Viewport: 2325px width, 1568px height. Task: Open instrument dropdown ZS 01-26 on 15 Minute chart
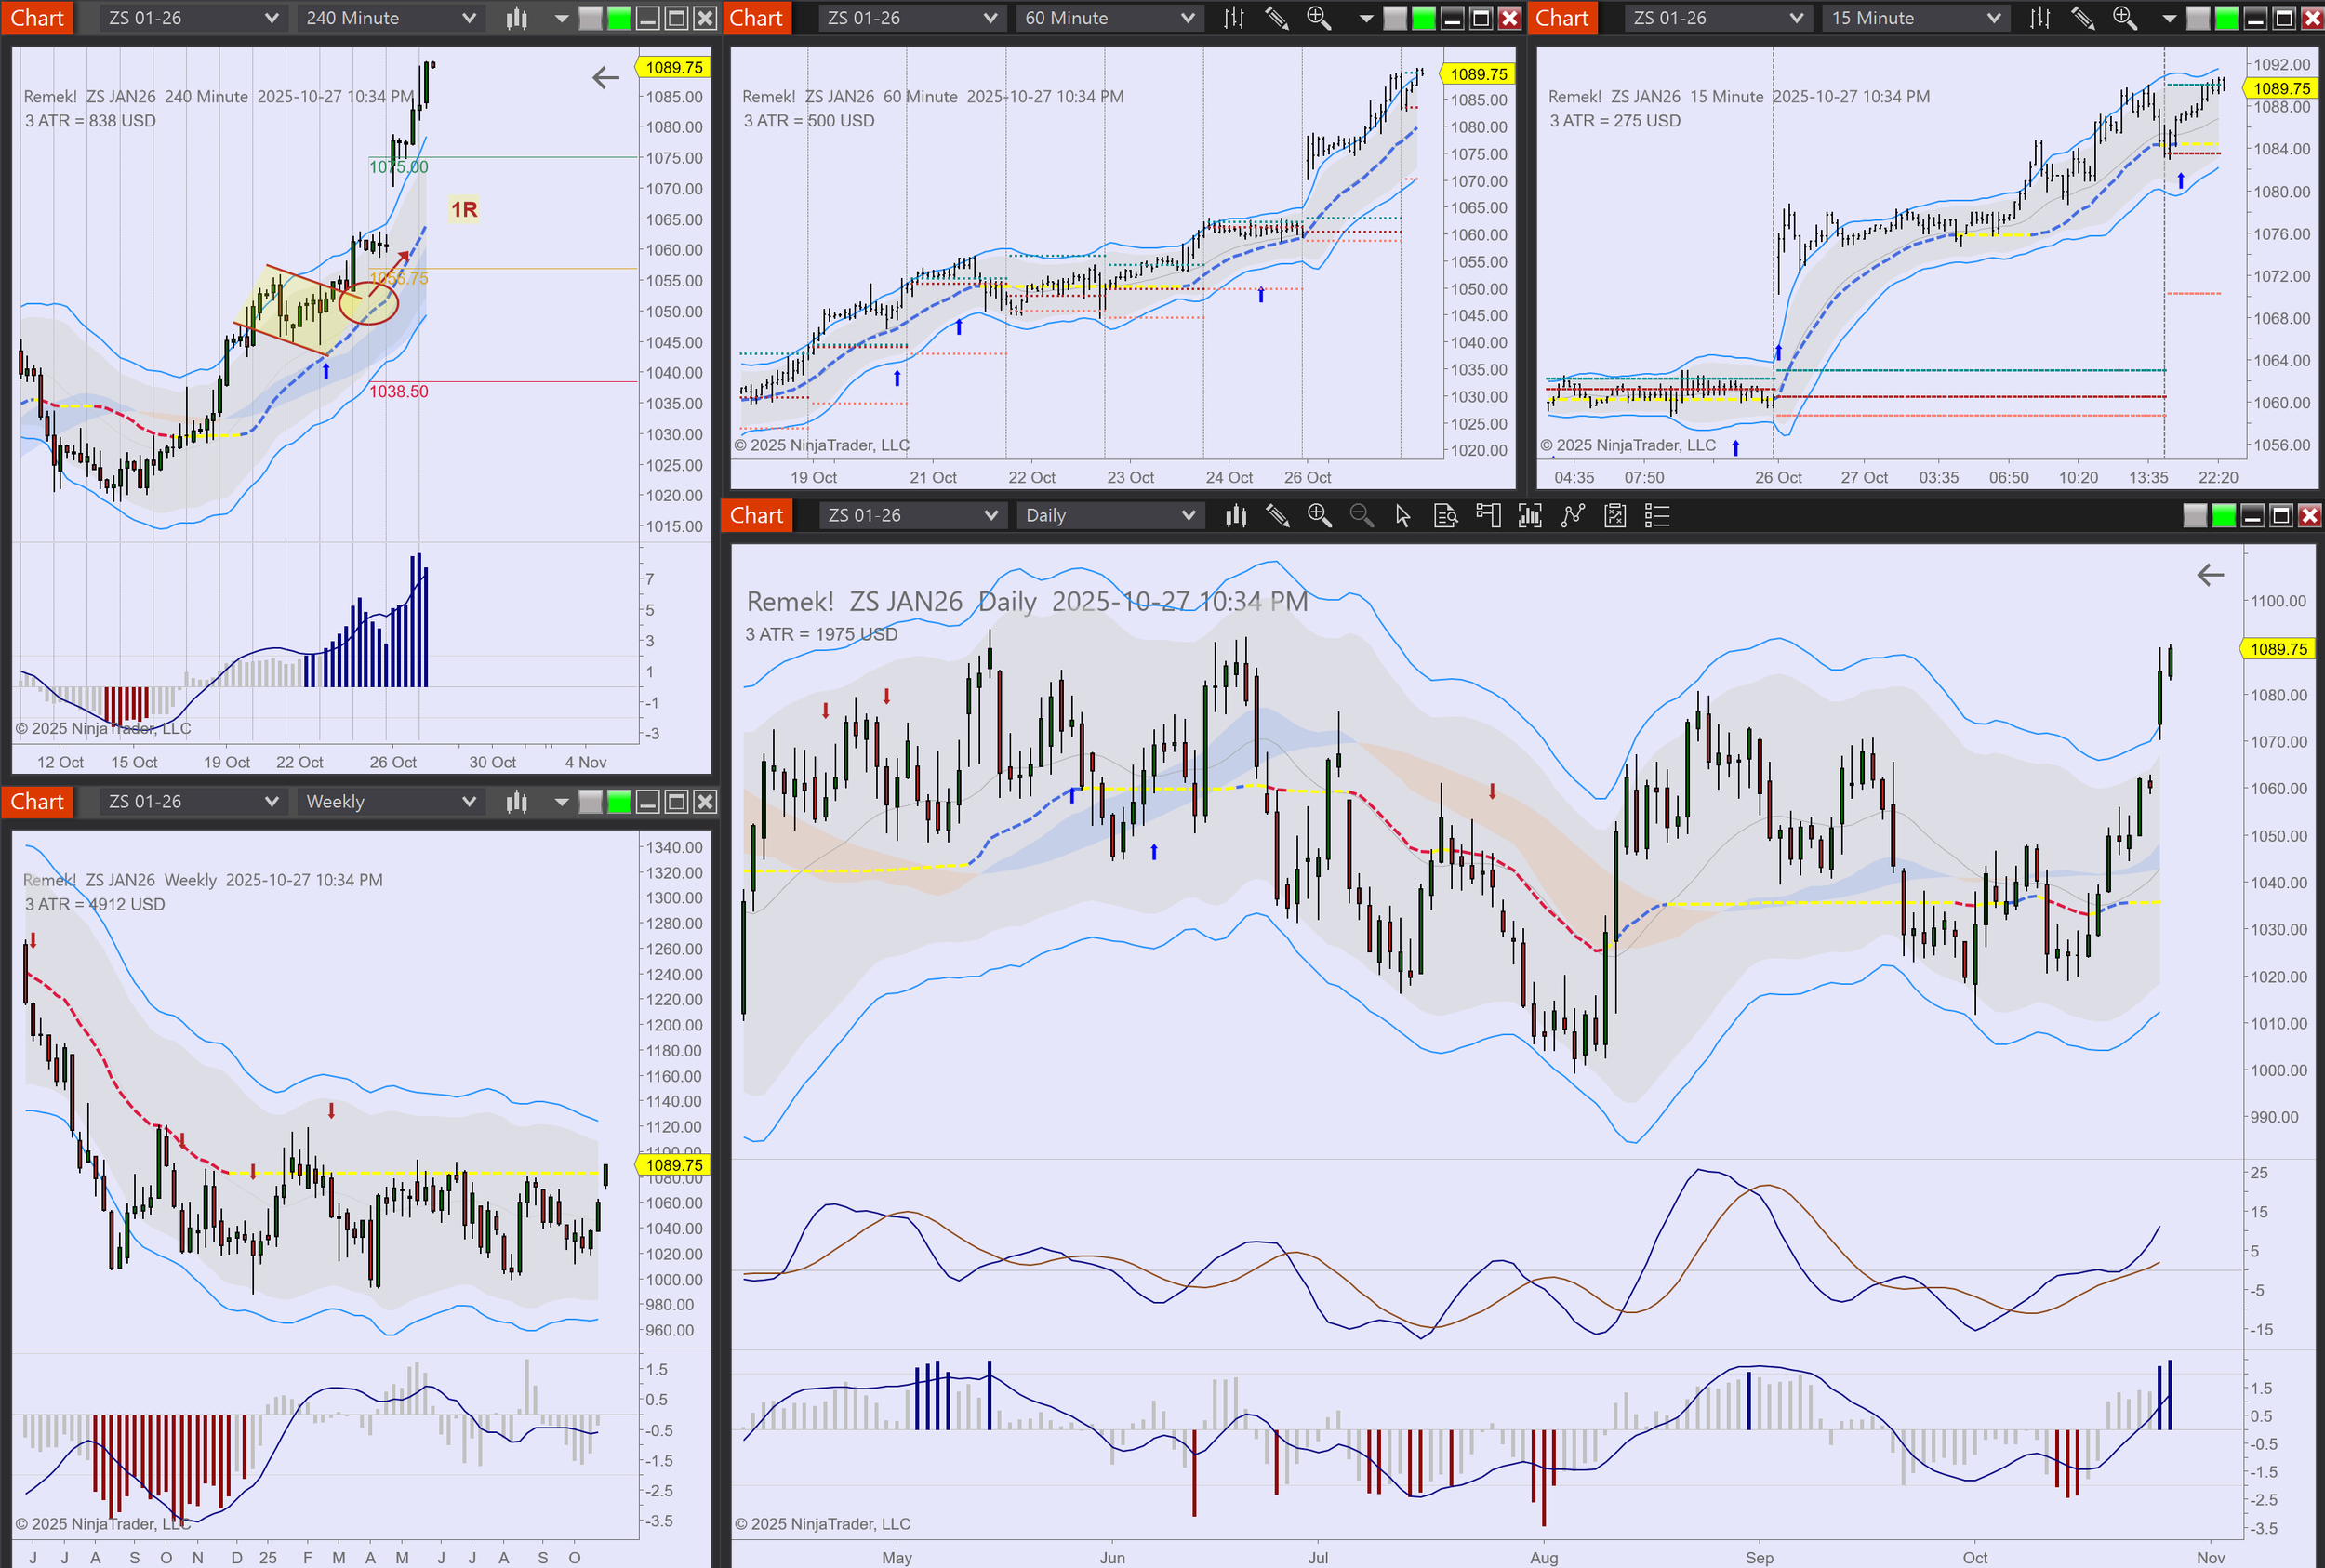[x=1717, y=18]
